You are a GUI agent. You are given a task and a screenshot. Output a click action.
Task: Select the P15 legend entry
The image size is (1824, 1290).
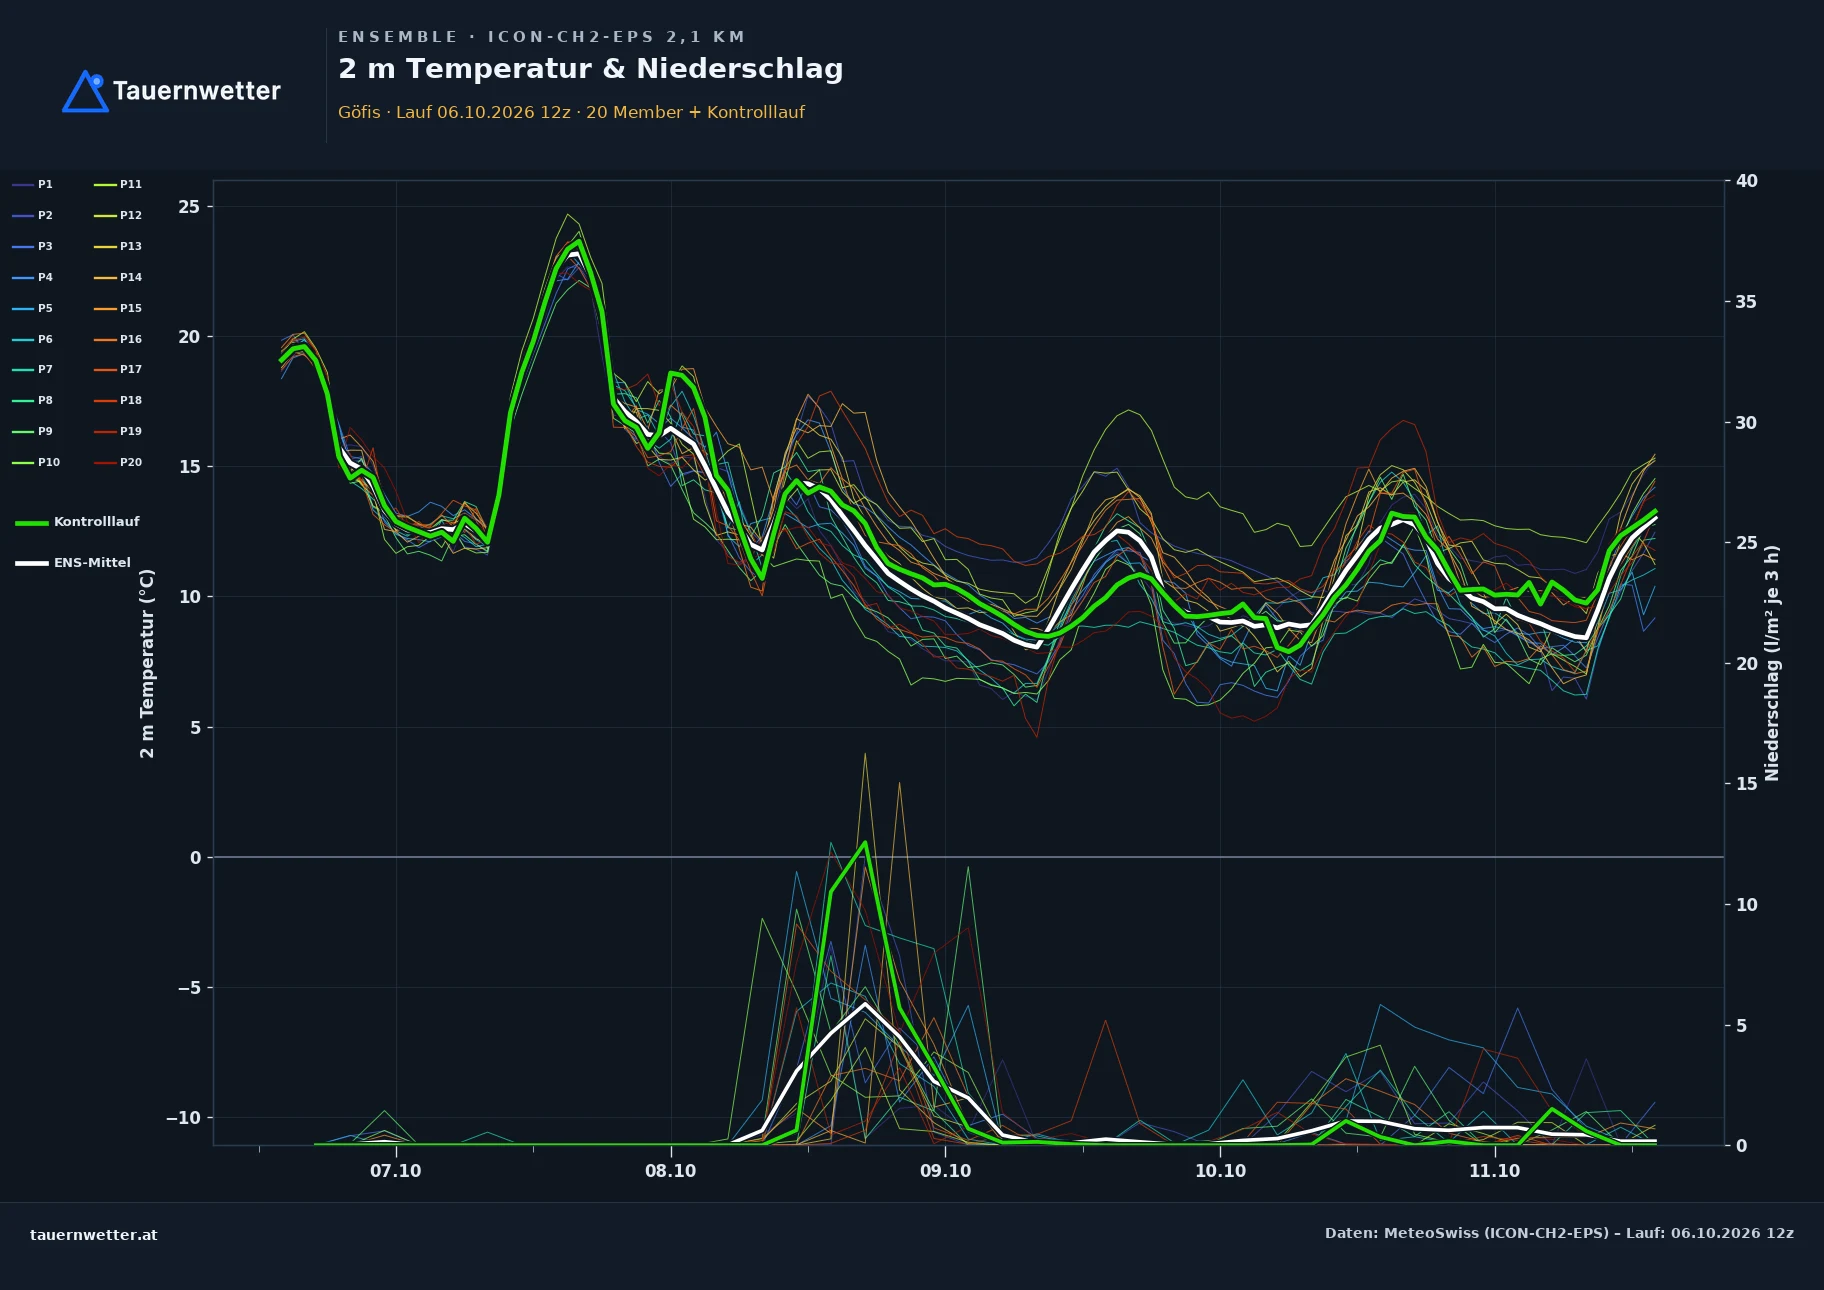[x=118, y=308]
